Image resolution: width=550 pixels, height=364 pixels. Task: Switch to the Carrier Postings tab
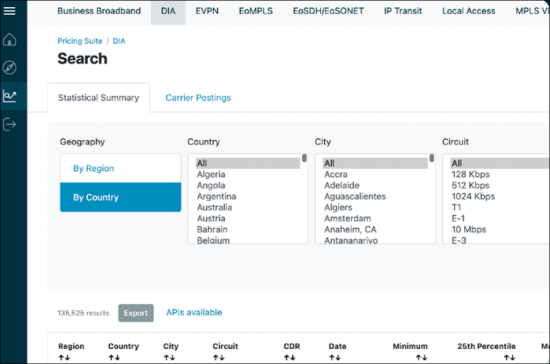pyautogui.click(x=198, y=97)
